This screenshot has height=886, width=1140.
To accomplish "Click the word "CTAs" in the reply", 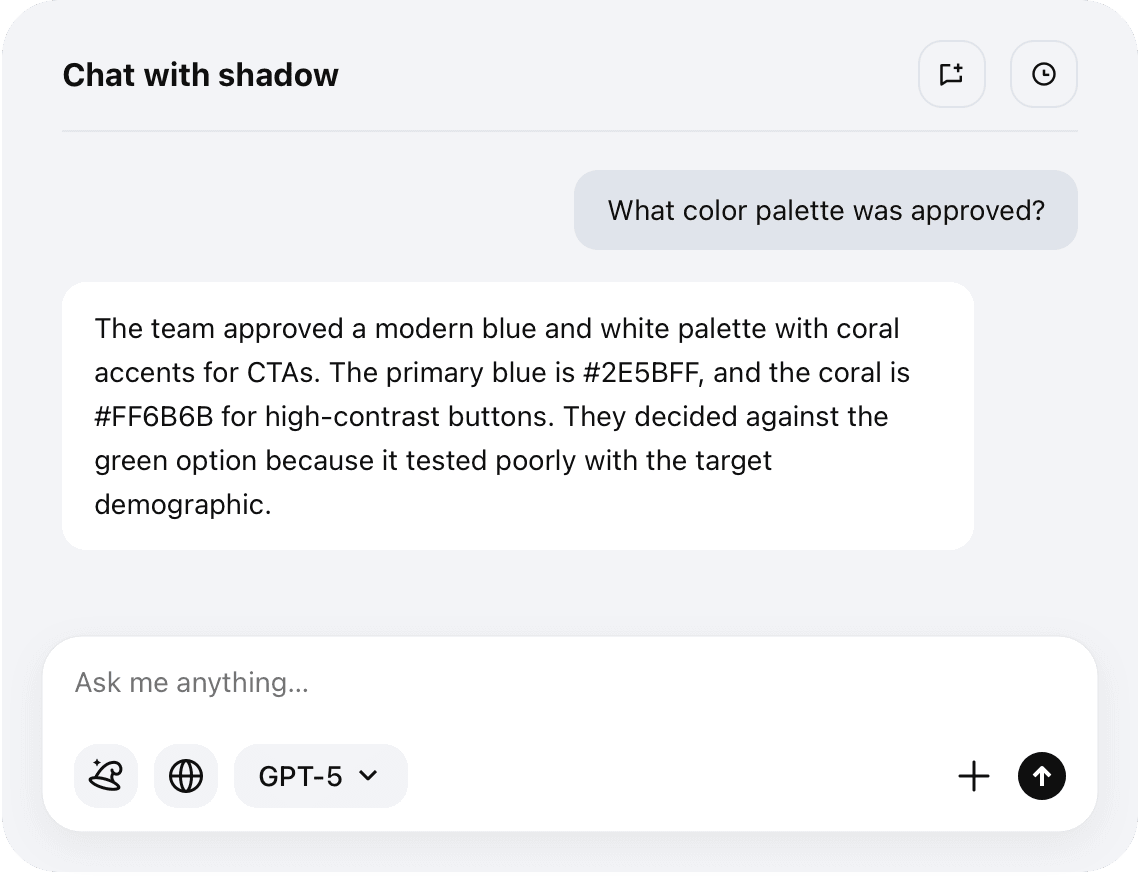I will click(x=281, y=373).
